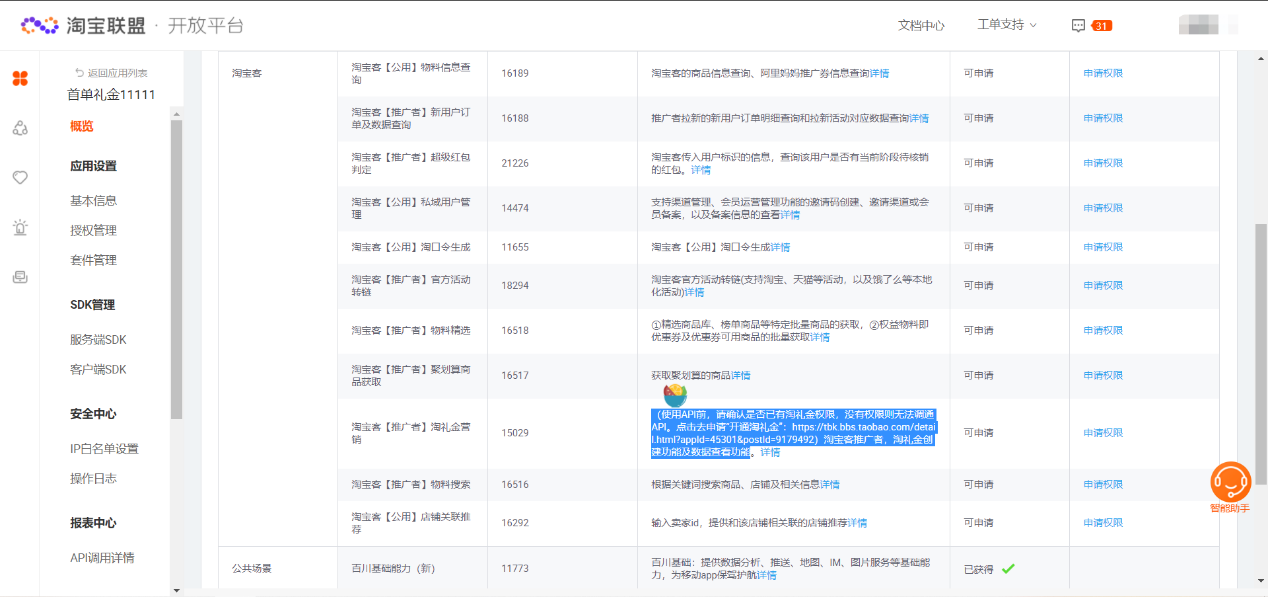Click the 淘宝联盟 logo in the header

83,25
